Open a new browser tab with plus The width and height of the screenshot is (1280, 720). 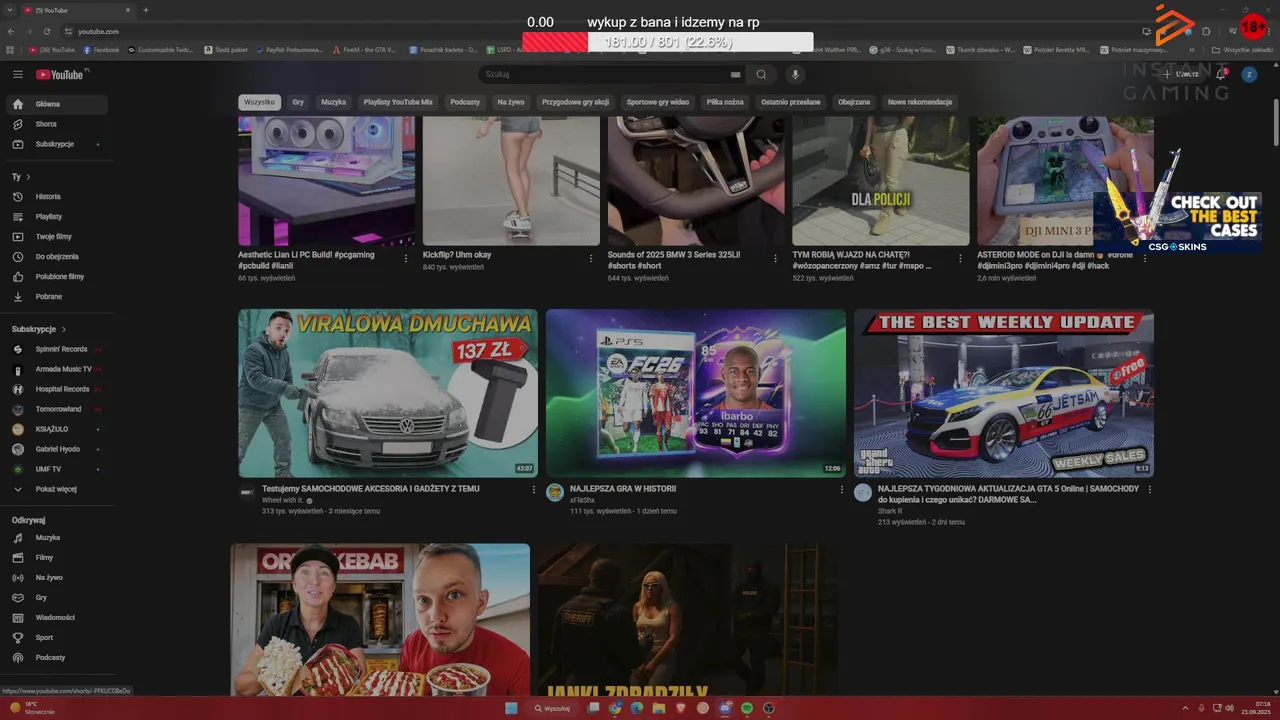pyautogui.click(x=146, y=10)
